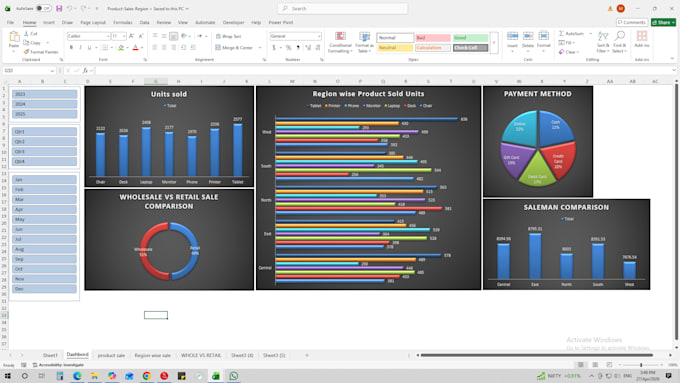The image size is (680, 383).
Task: Open Conditional Formatting menu
Action: [340, 42]
